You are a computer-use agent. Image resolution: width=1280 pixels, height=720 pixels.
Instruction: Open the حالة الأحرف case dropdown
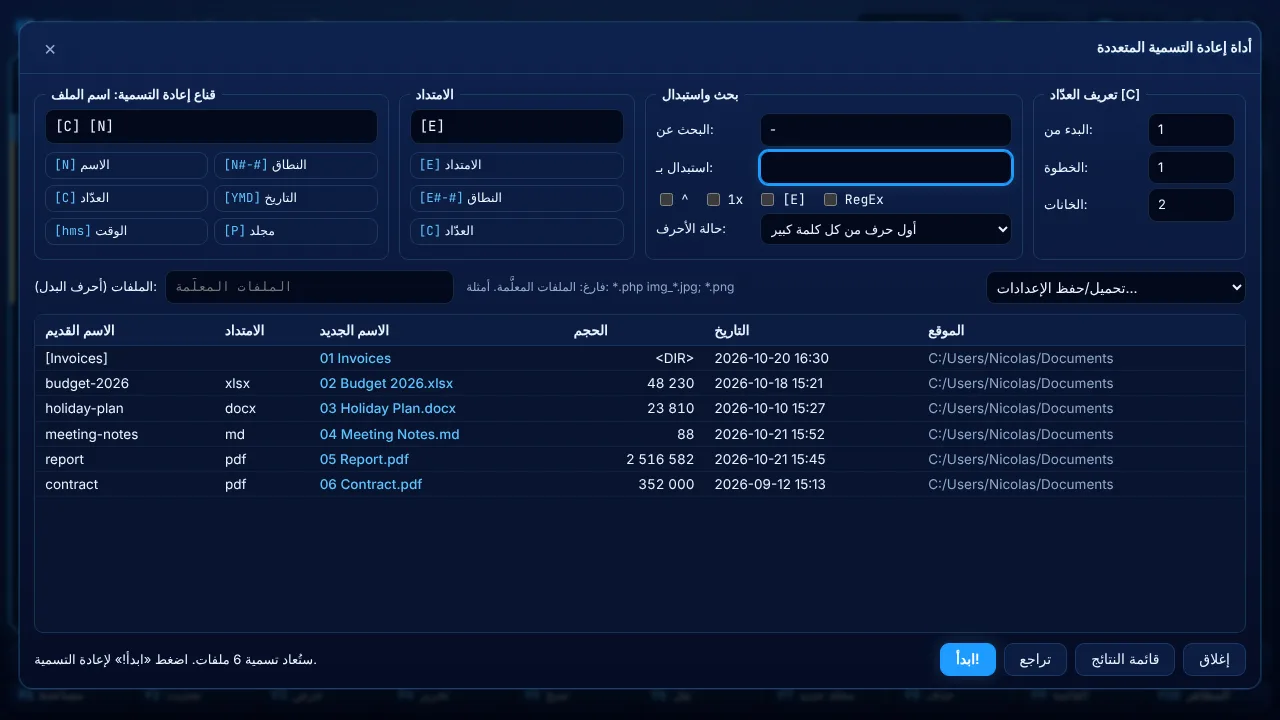pos(886,229)
